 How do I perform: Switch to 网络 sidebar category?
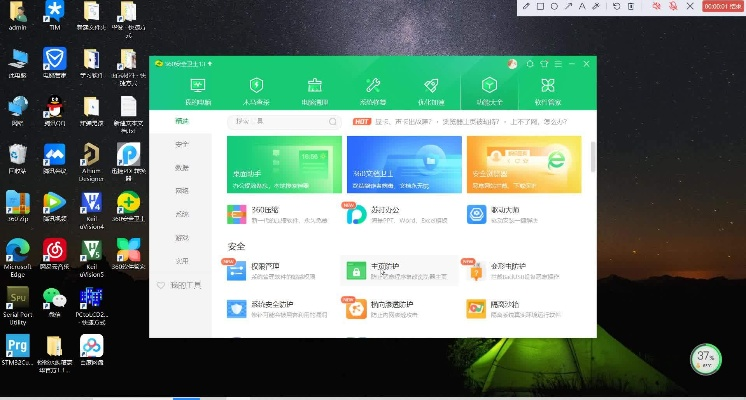(x=181, y=190)
